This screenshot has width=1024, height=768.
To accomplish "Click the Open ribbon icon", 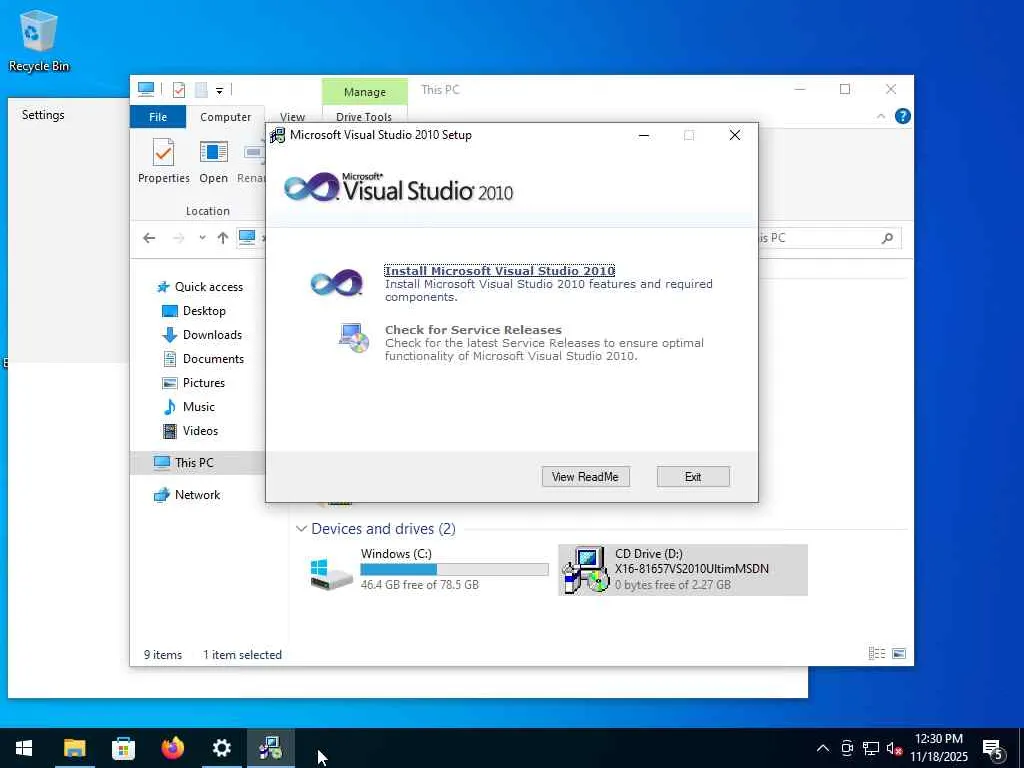I will click(x=214, y=161).
